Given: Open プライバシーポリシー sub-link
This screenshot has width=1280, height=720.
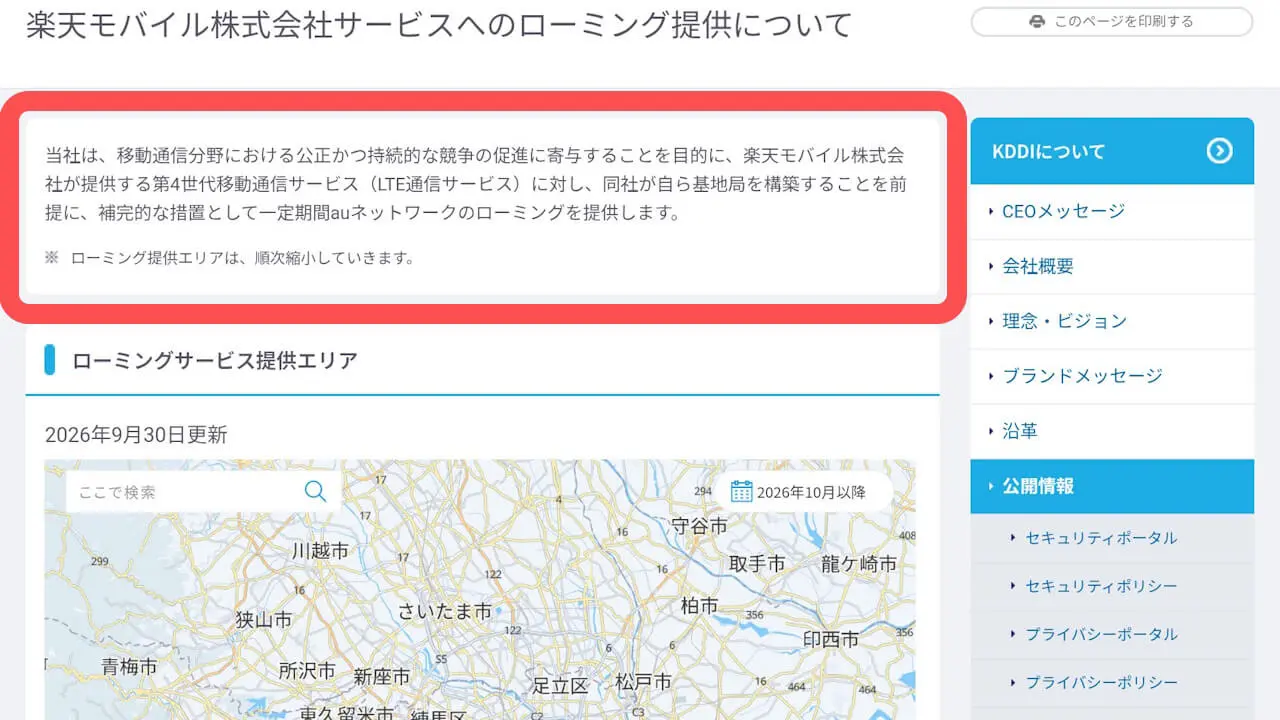Looking at the screenshot, I should (1112, 682).
